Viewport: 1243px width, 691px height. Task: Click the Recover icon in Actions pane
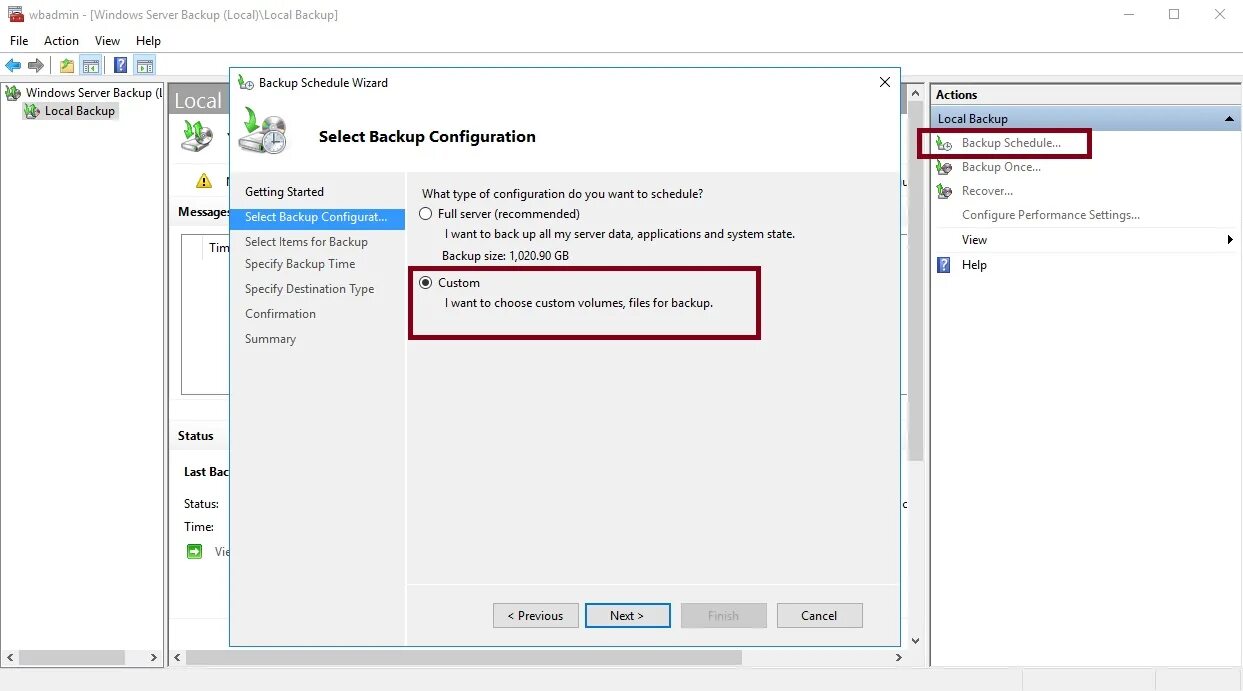[x=944, y=191]
